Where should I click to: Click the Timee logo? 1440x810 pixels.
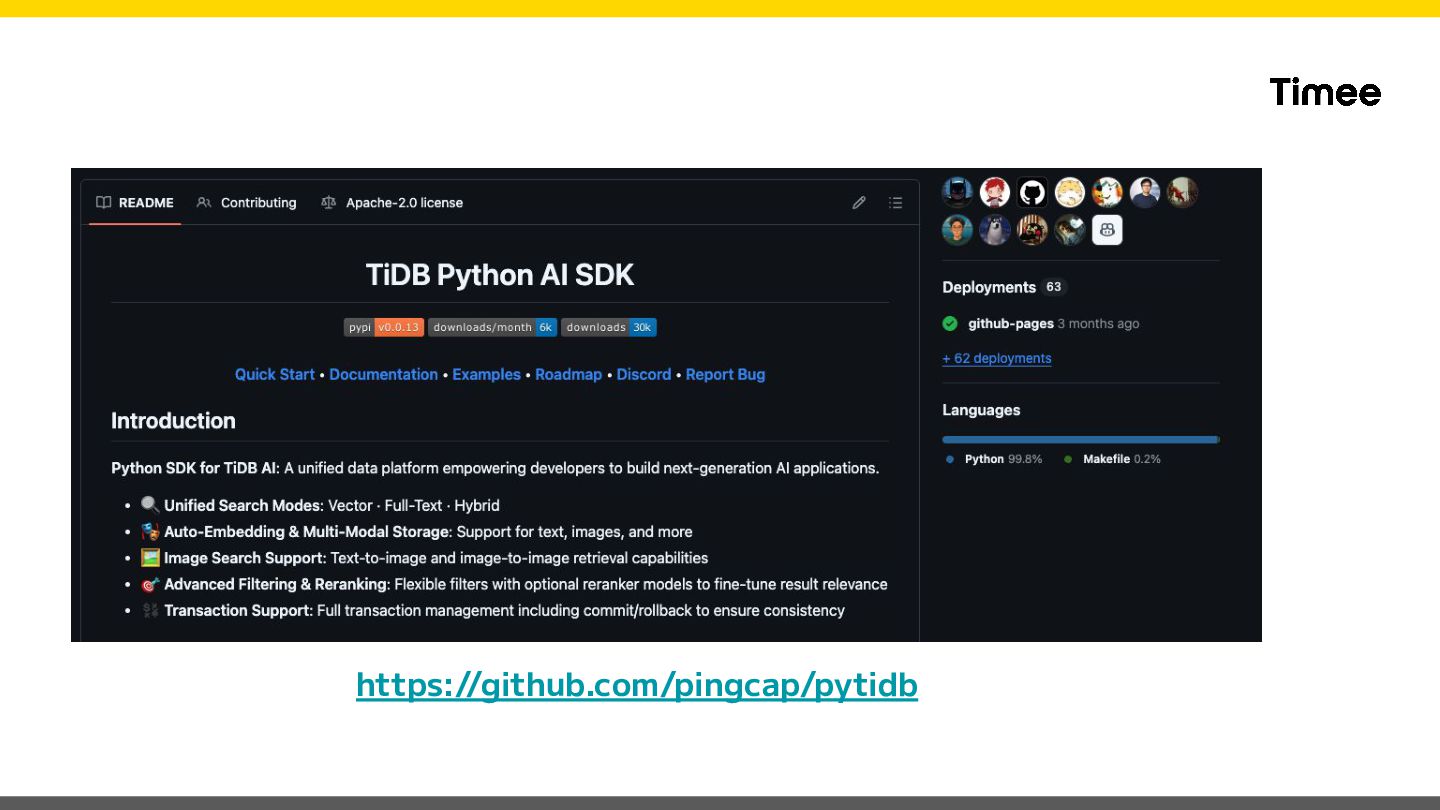(1326, 92)
